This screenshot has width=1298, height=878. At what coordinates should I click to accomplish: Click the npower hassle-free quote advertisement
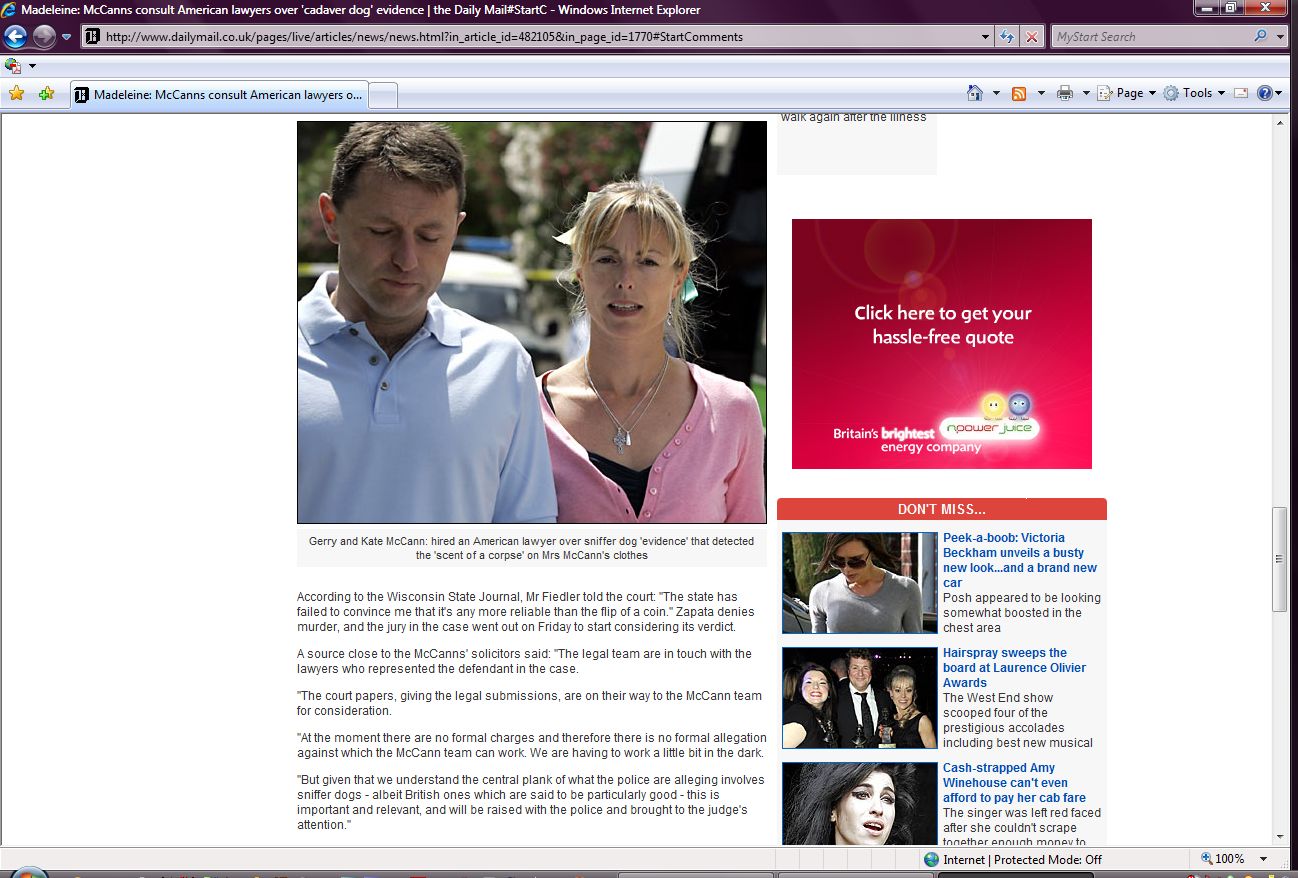click(941, 344)
